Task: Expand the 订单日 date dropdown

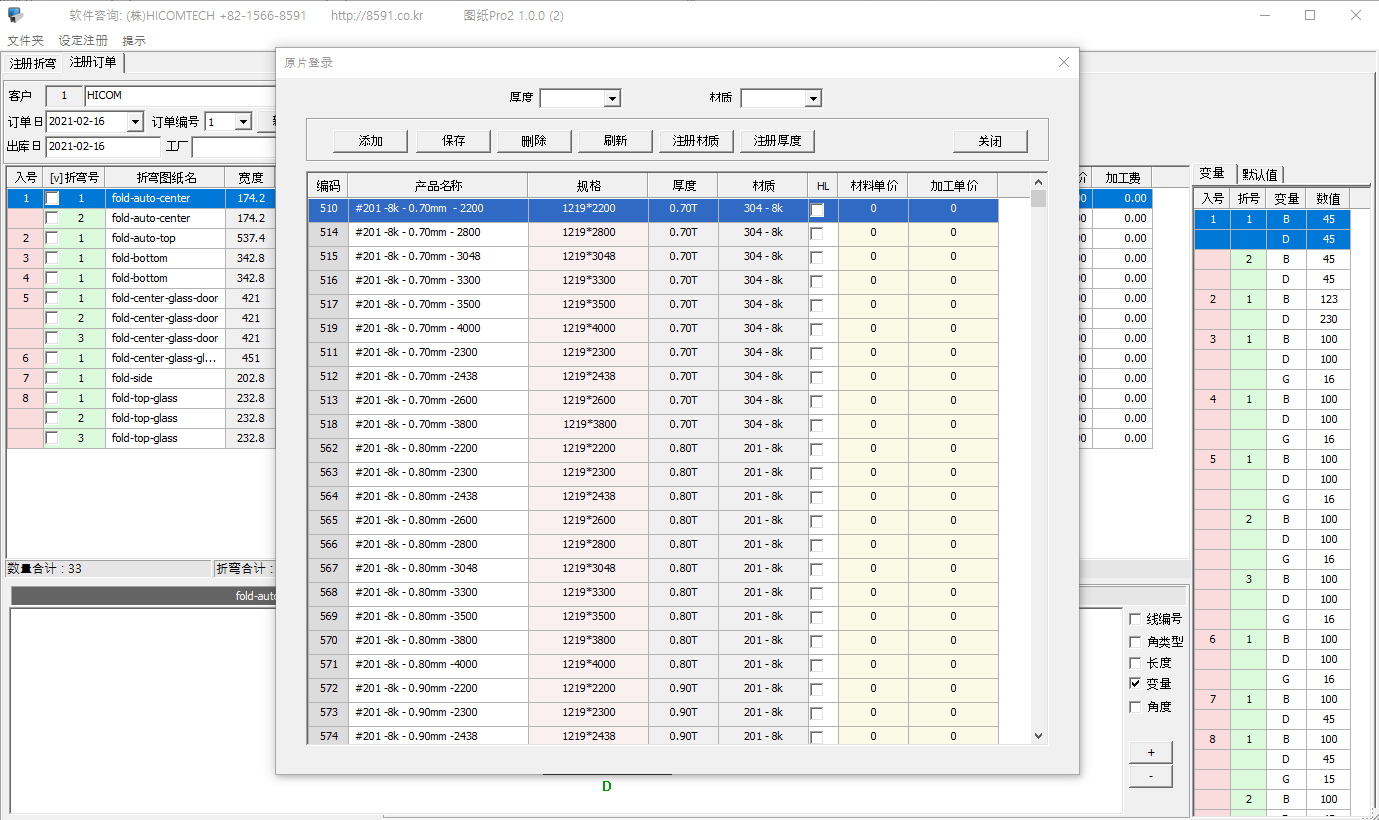Action: coord(135,122)
